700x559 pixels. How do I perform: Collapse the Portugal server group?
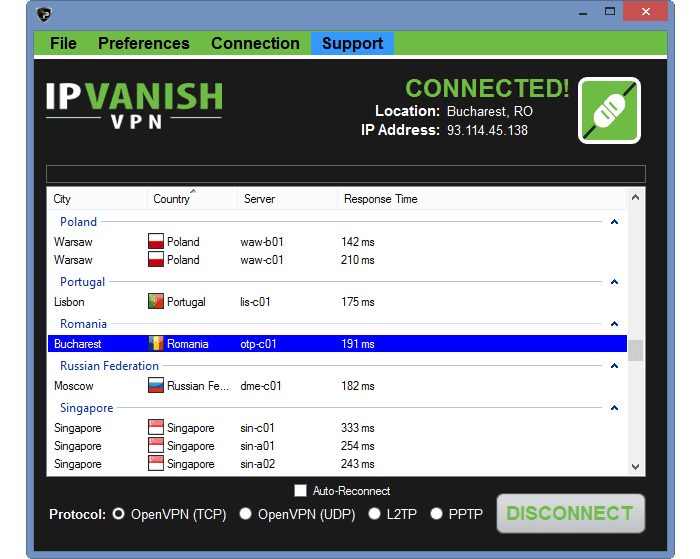614,282
